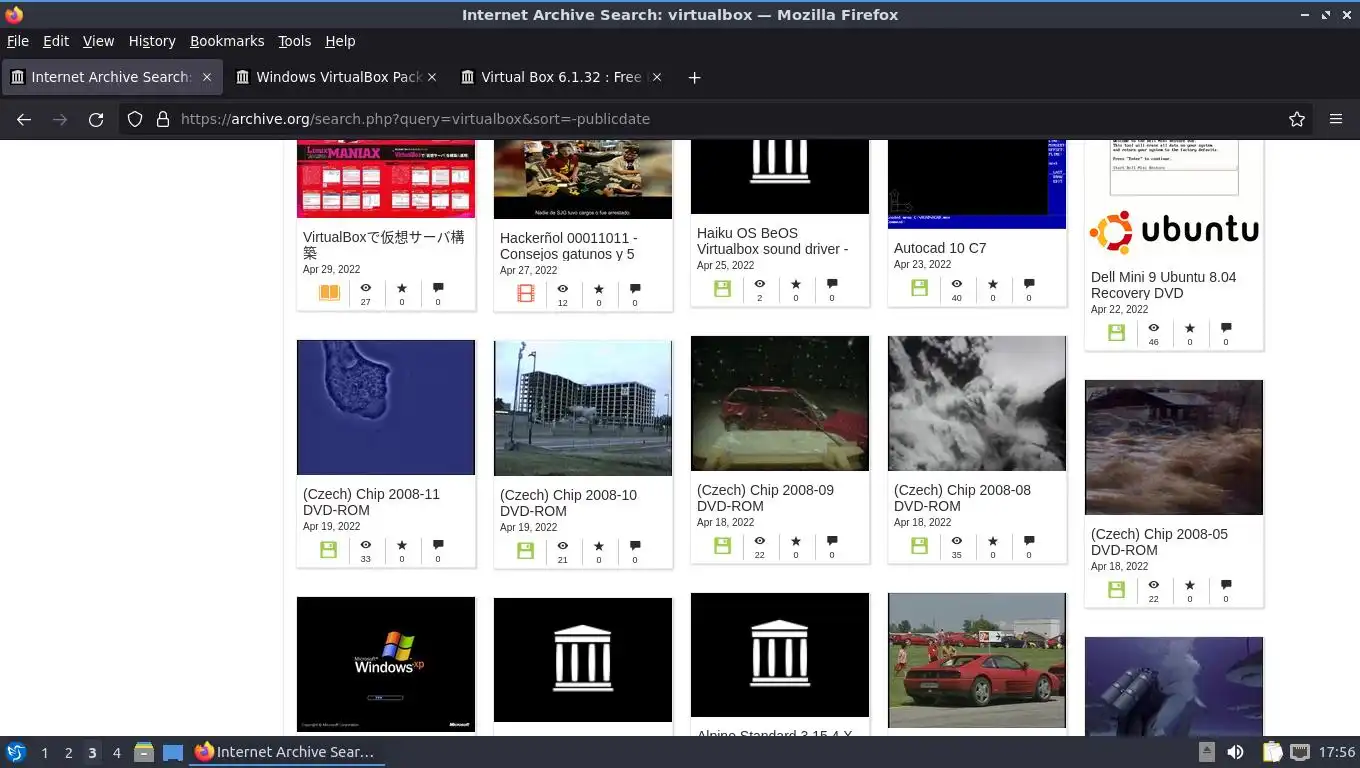This screenshot has height=768, width=1360.
Task: Click the texts book icon on the VirtualBoxで仮想サーバ構築 card
Action: [x=329, y=293]
